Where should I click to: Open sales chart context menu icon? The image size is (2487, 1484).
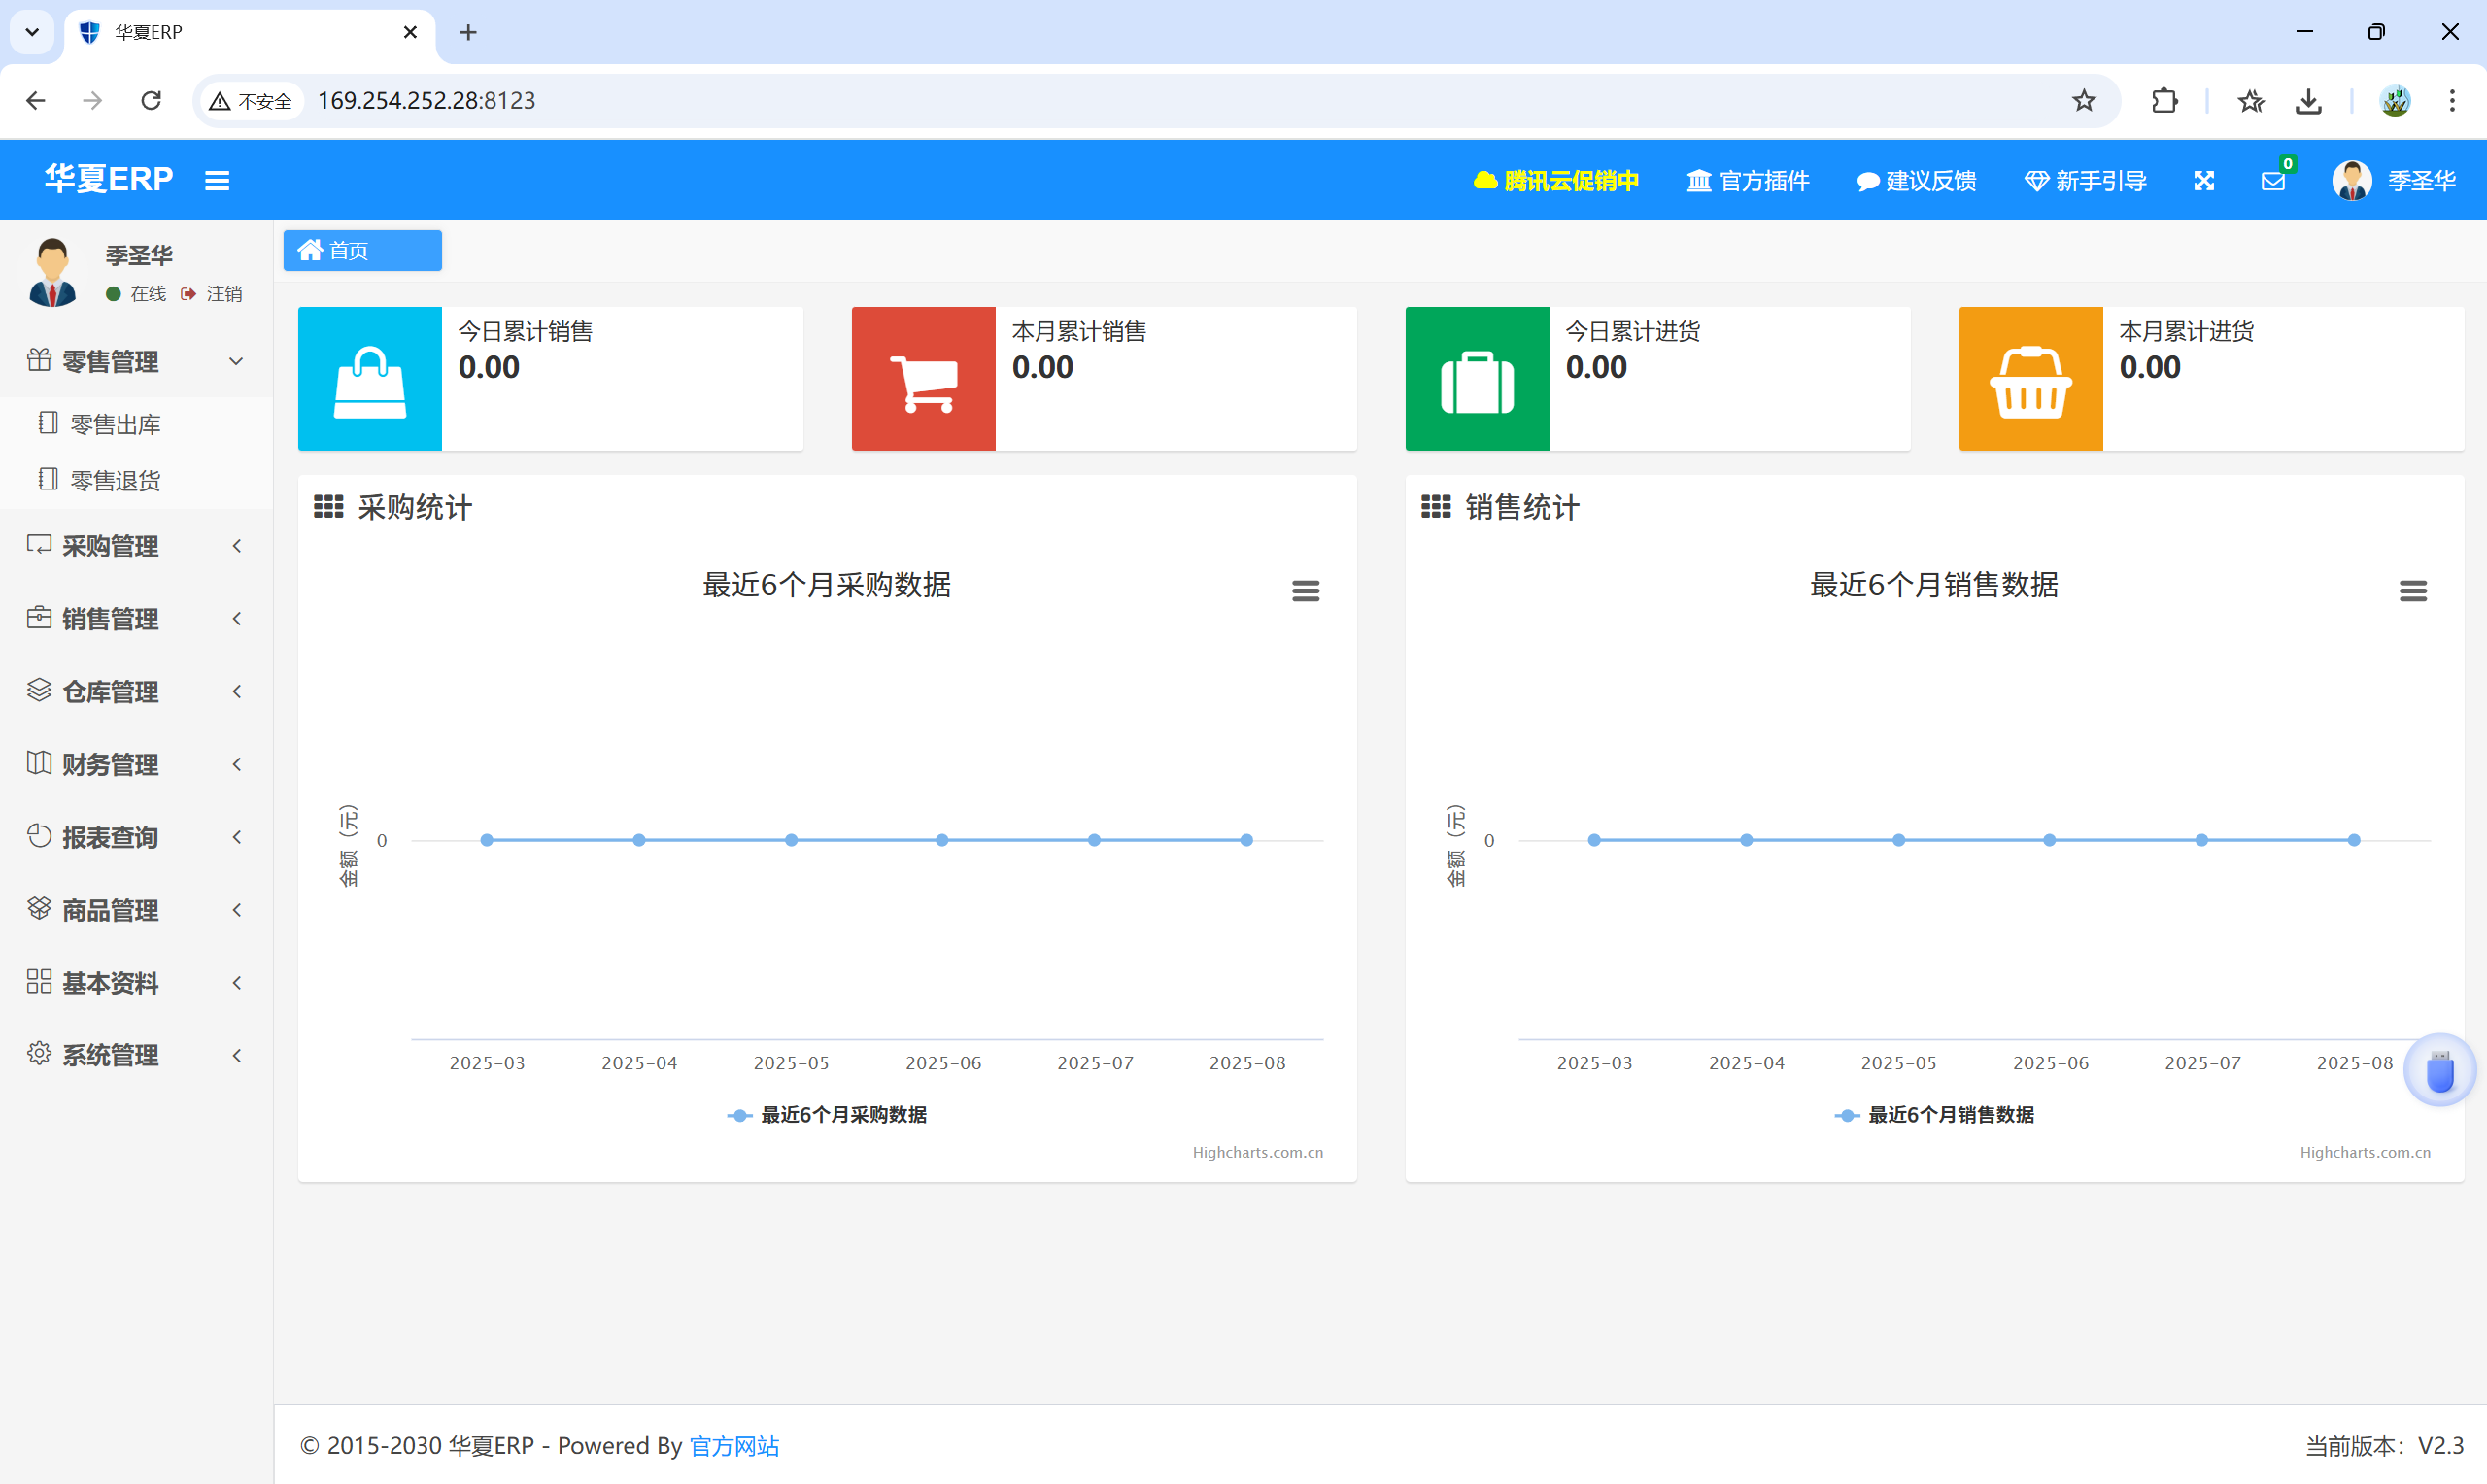click(2412, 591)
